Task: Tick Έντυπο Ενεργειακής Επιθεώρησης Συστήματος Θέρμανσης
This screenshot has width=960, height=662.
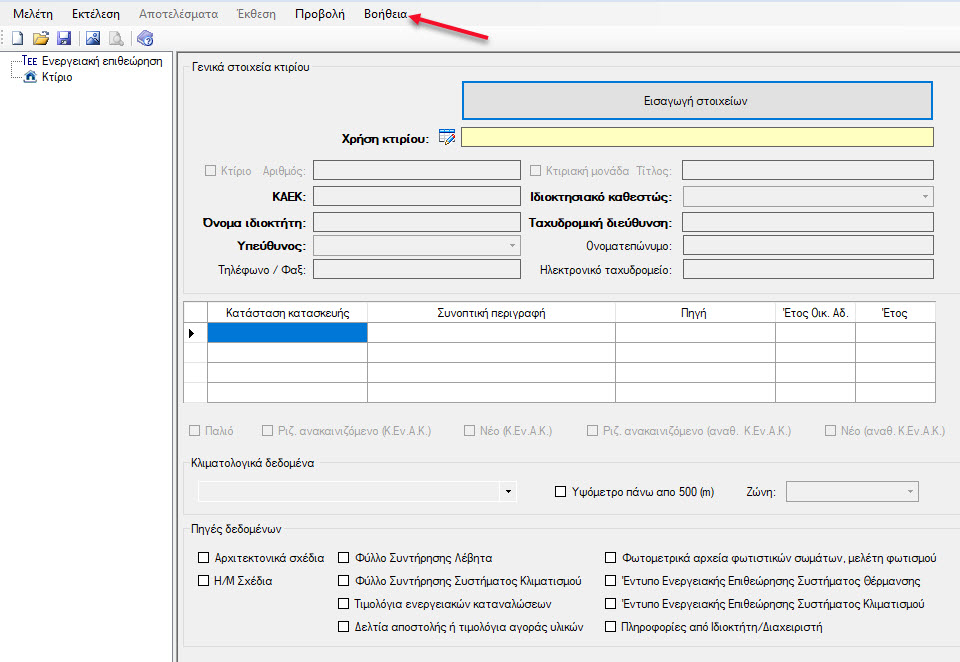Action: [x=610, y=580]
